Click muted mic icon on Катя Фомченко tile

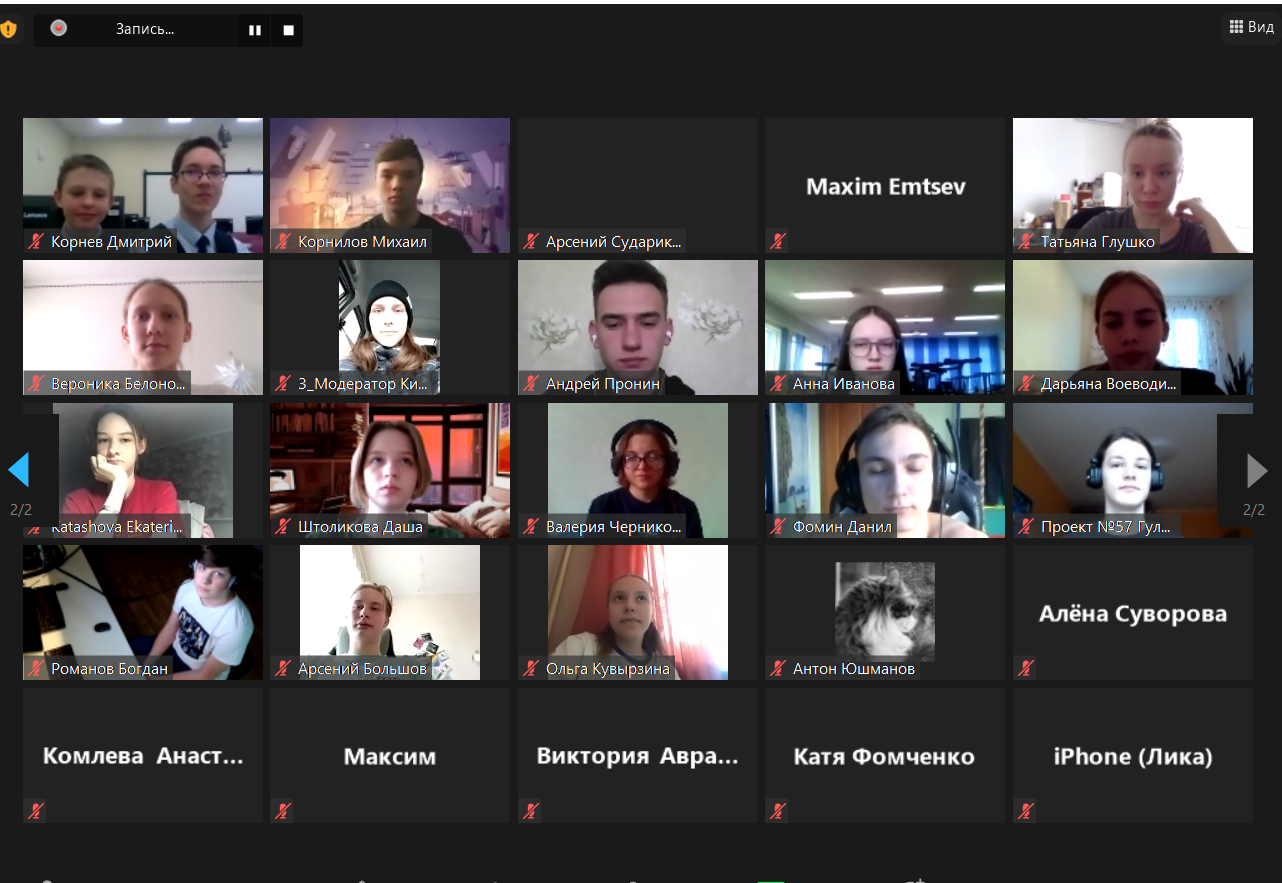778,811
